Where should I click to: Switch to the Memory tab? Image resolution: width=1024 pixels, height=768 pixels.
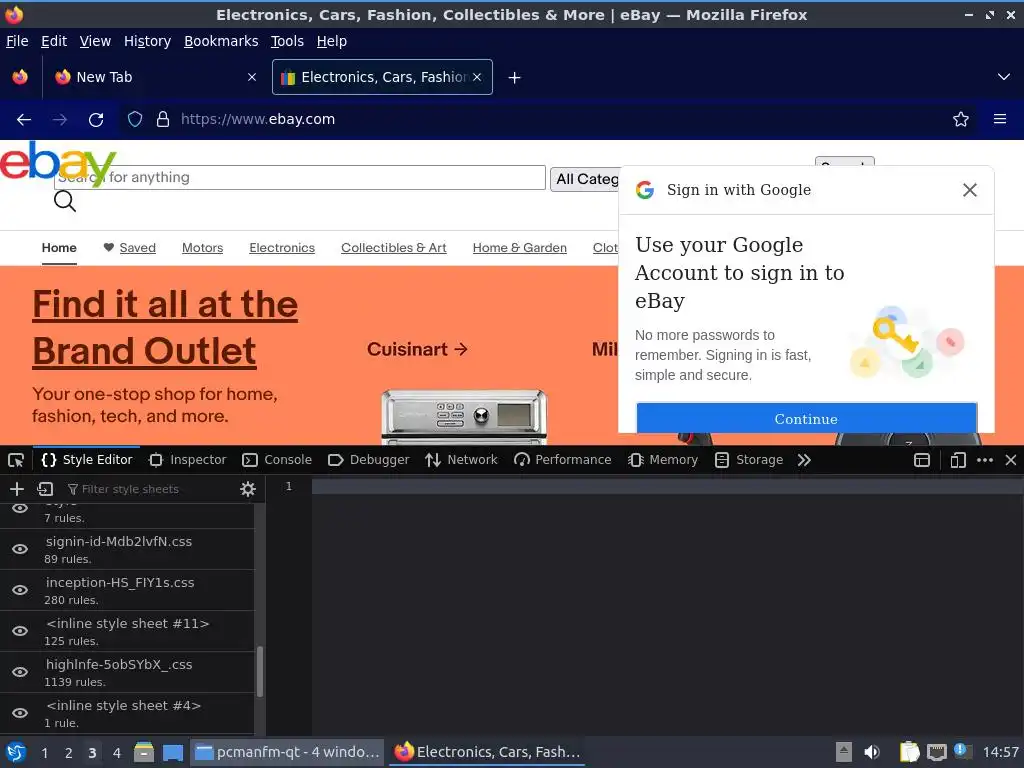[x=663, y=460]
